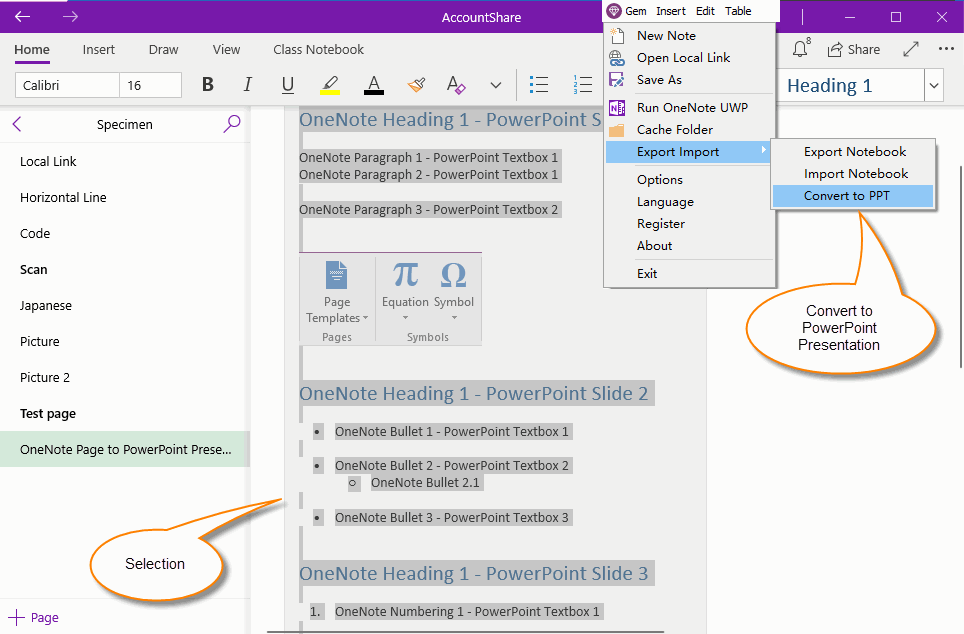Add a new page with + Page
The image size is (964, 634).
click(34, 617)
